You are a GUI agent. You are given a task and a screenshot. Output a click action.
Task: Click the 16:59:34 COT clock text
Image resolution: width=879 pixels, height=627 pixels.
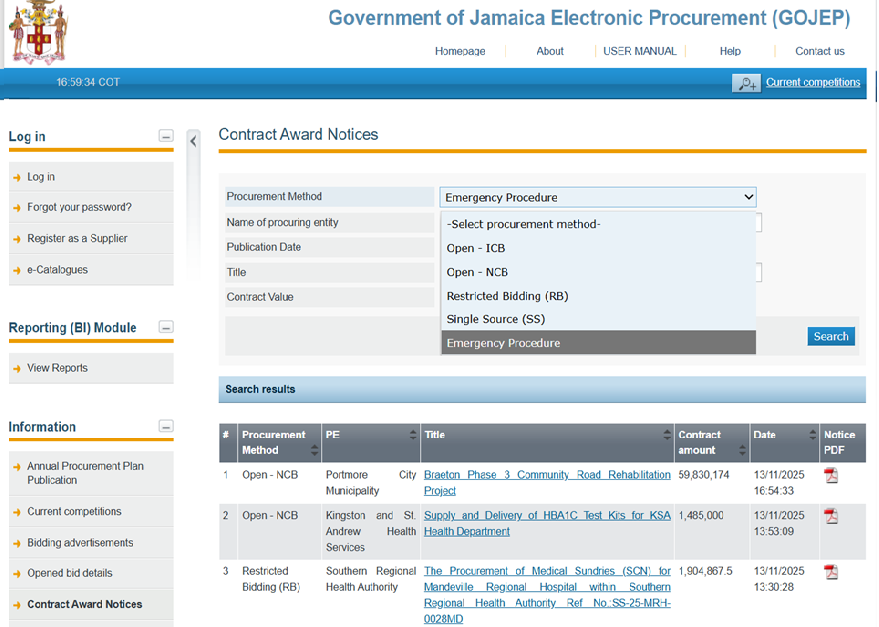tap(88, 82)
